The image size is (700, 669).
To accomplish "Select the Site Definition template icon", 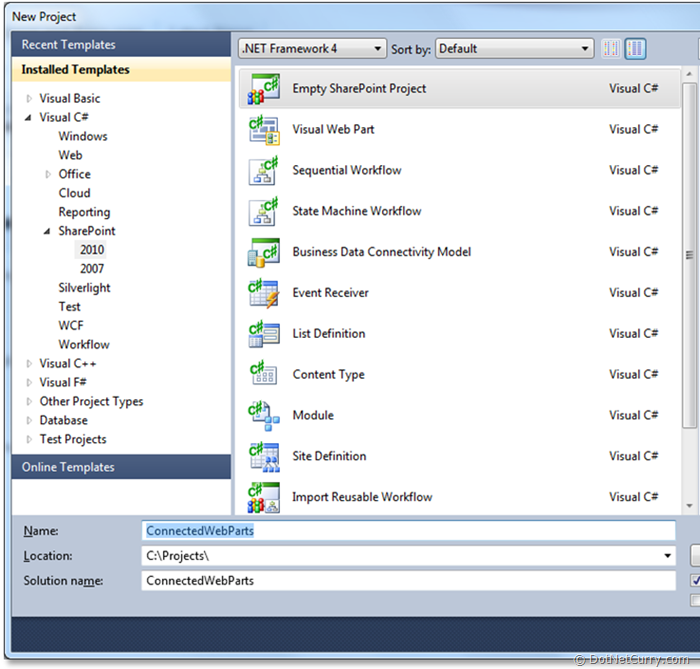I will point(264,457).
